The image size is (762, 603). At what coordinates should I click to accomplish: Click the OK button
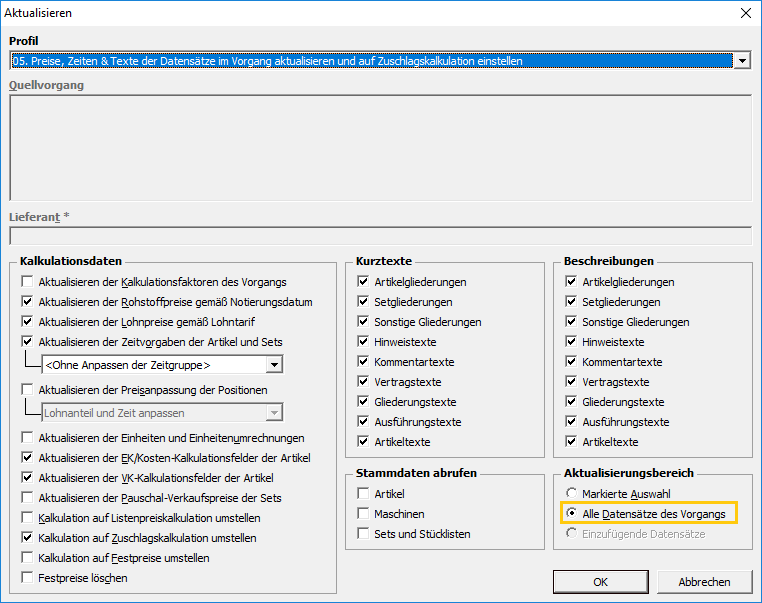click(600, 582)
